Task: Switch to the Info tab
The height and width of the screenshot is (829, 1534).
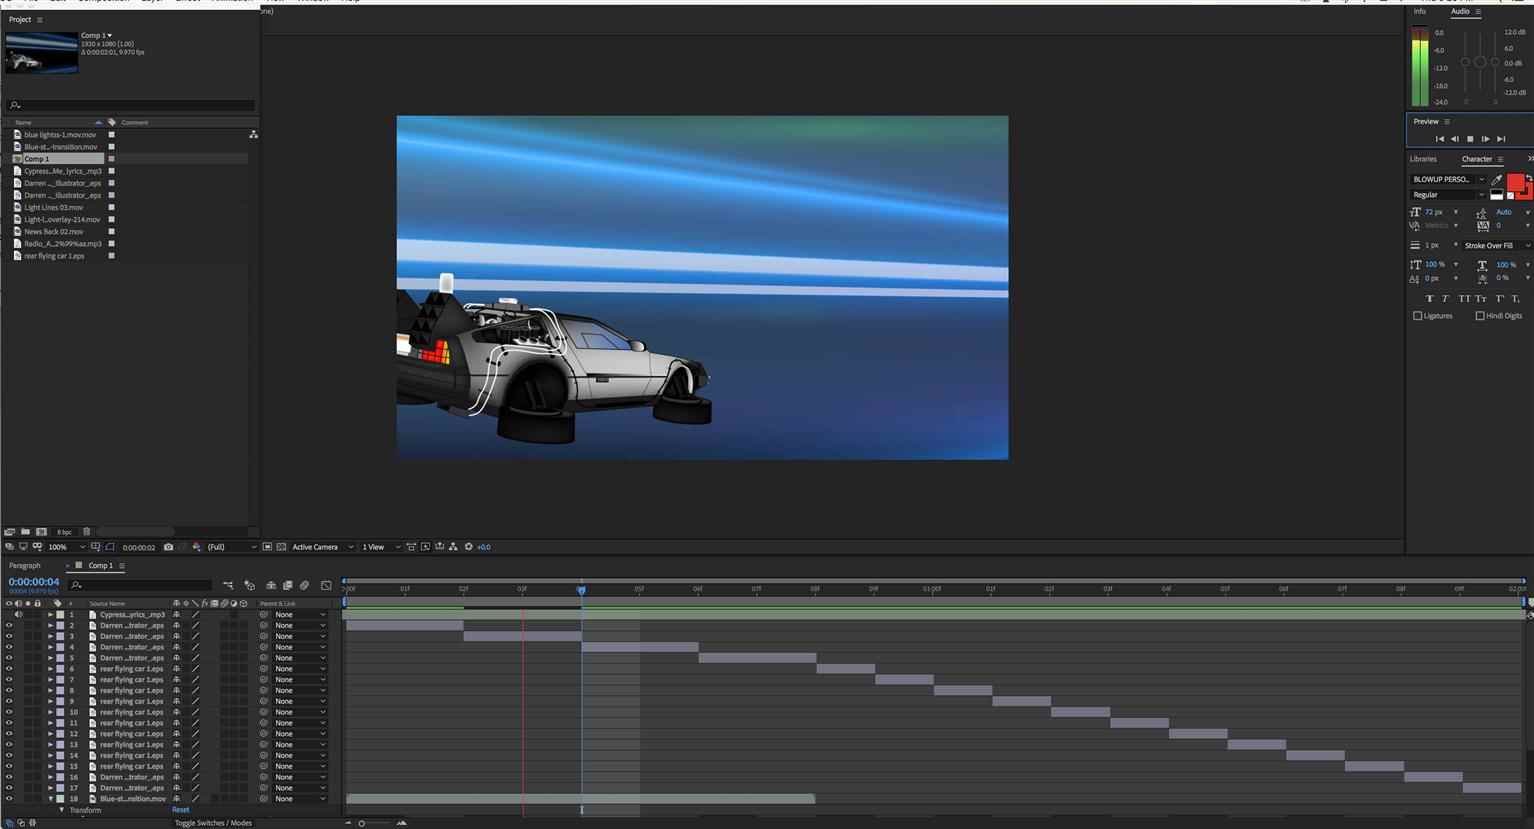Action: coord(1420,11)
